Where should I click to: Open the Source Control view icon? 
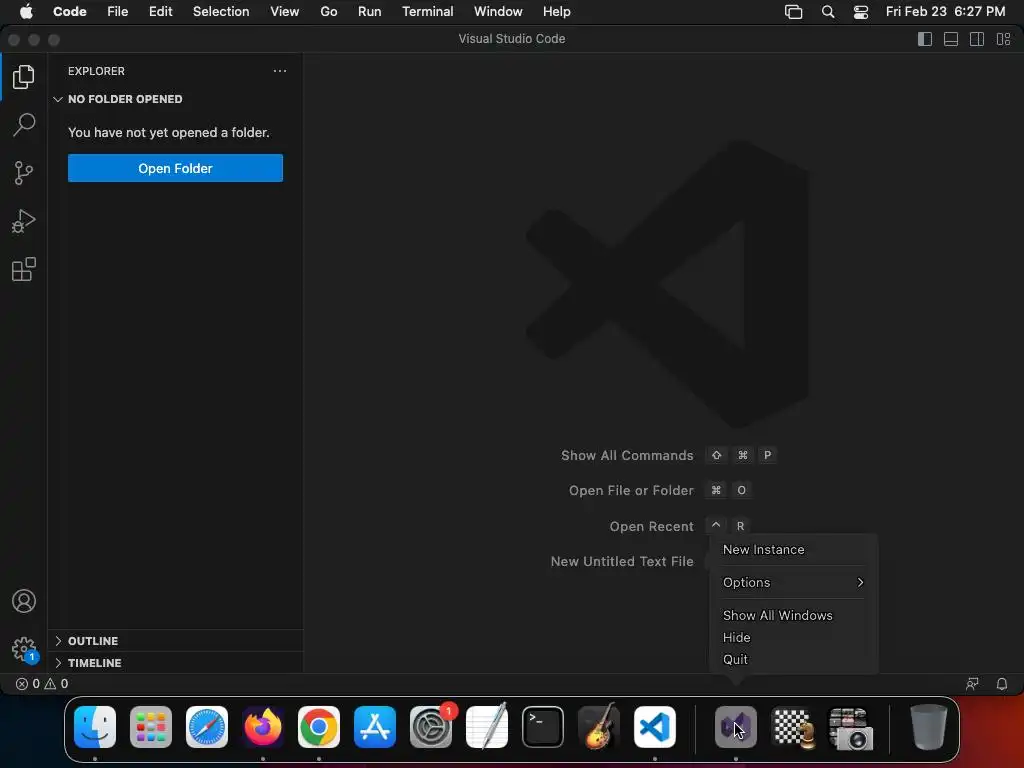click(x=24, y=173)
